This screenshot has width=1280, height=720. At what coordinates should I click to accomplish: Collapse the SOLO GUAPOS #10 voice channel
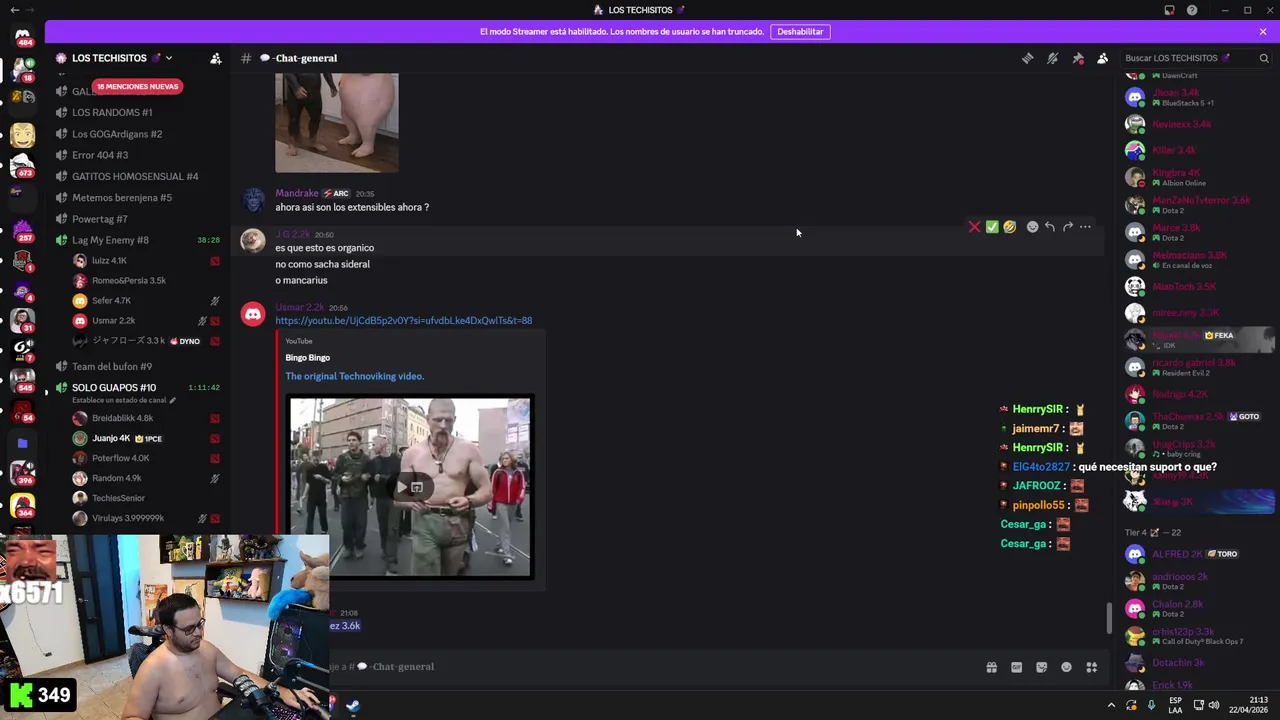click(x=114, y=387)
